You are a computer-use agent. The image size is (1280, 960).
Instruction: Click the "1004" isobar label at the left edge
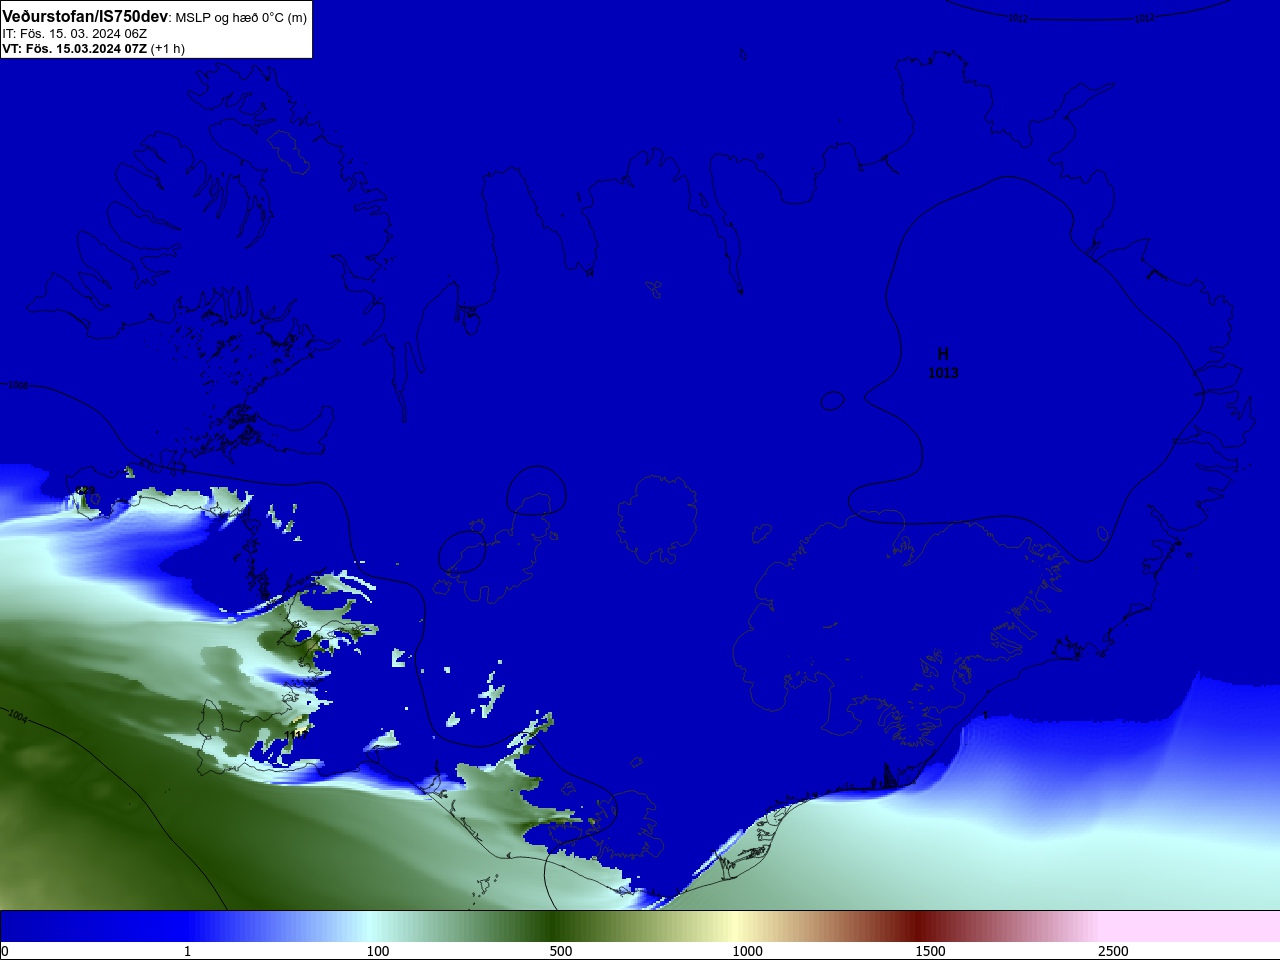17,716
